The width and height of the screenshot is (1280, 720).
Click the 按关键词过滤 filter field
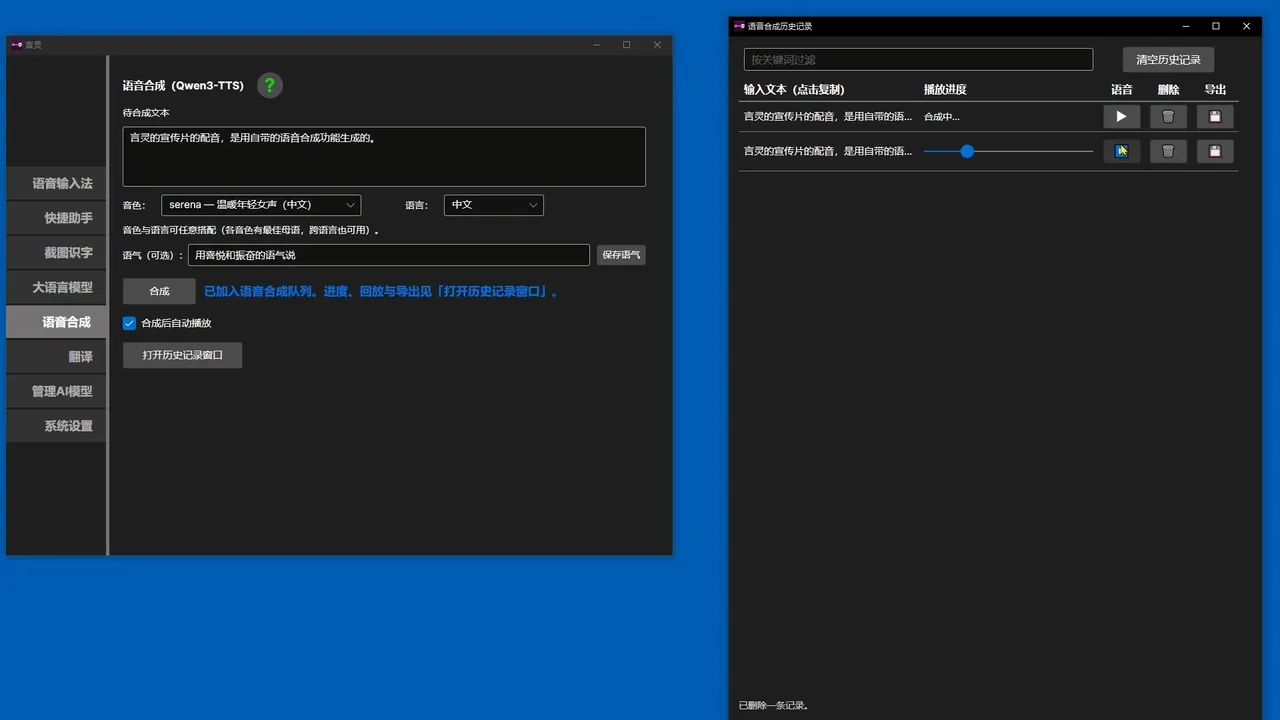click(x=918, y=60)
